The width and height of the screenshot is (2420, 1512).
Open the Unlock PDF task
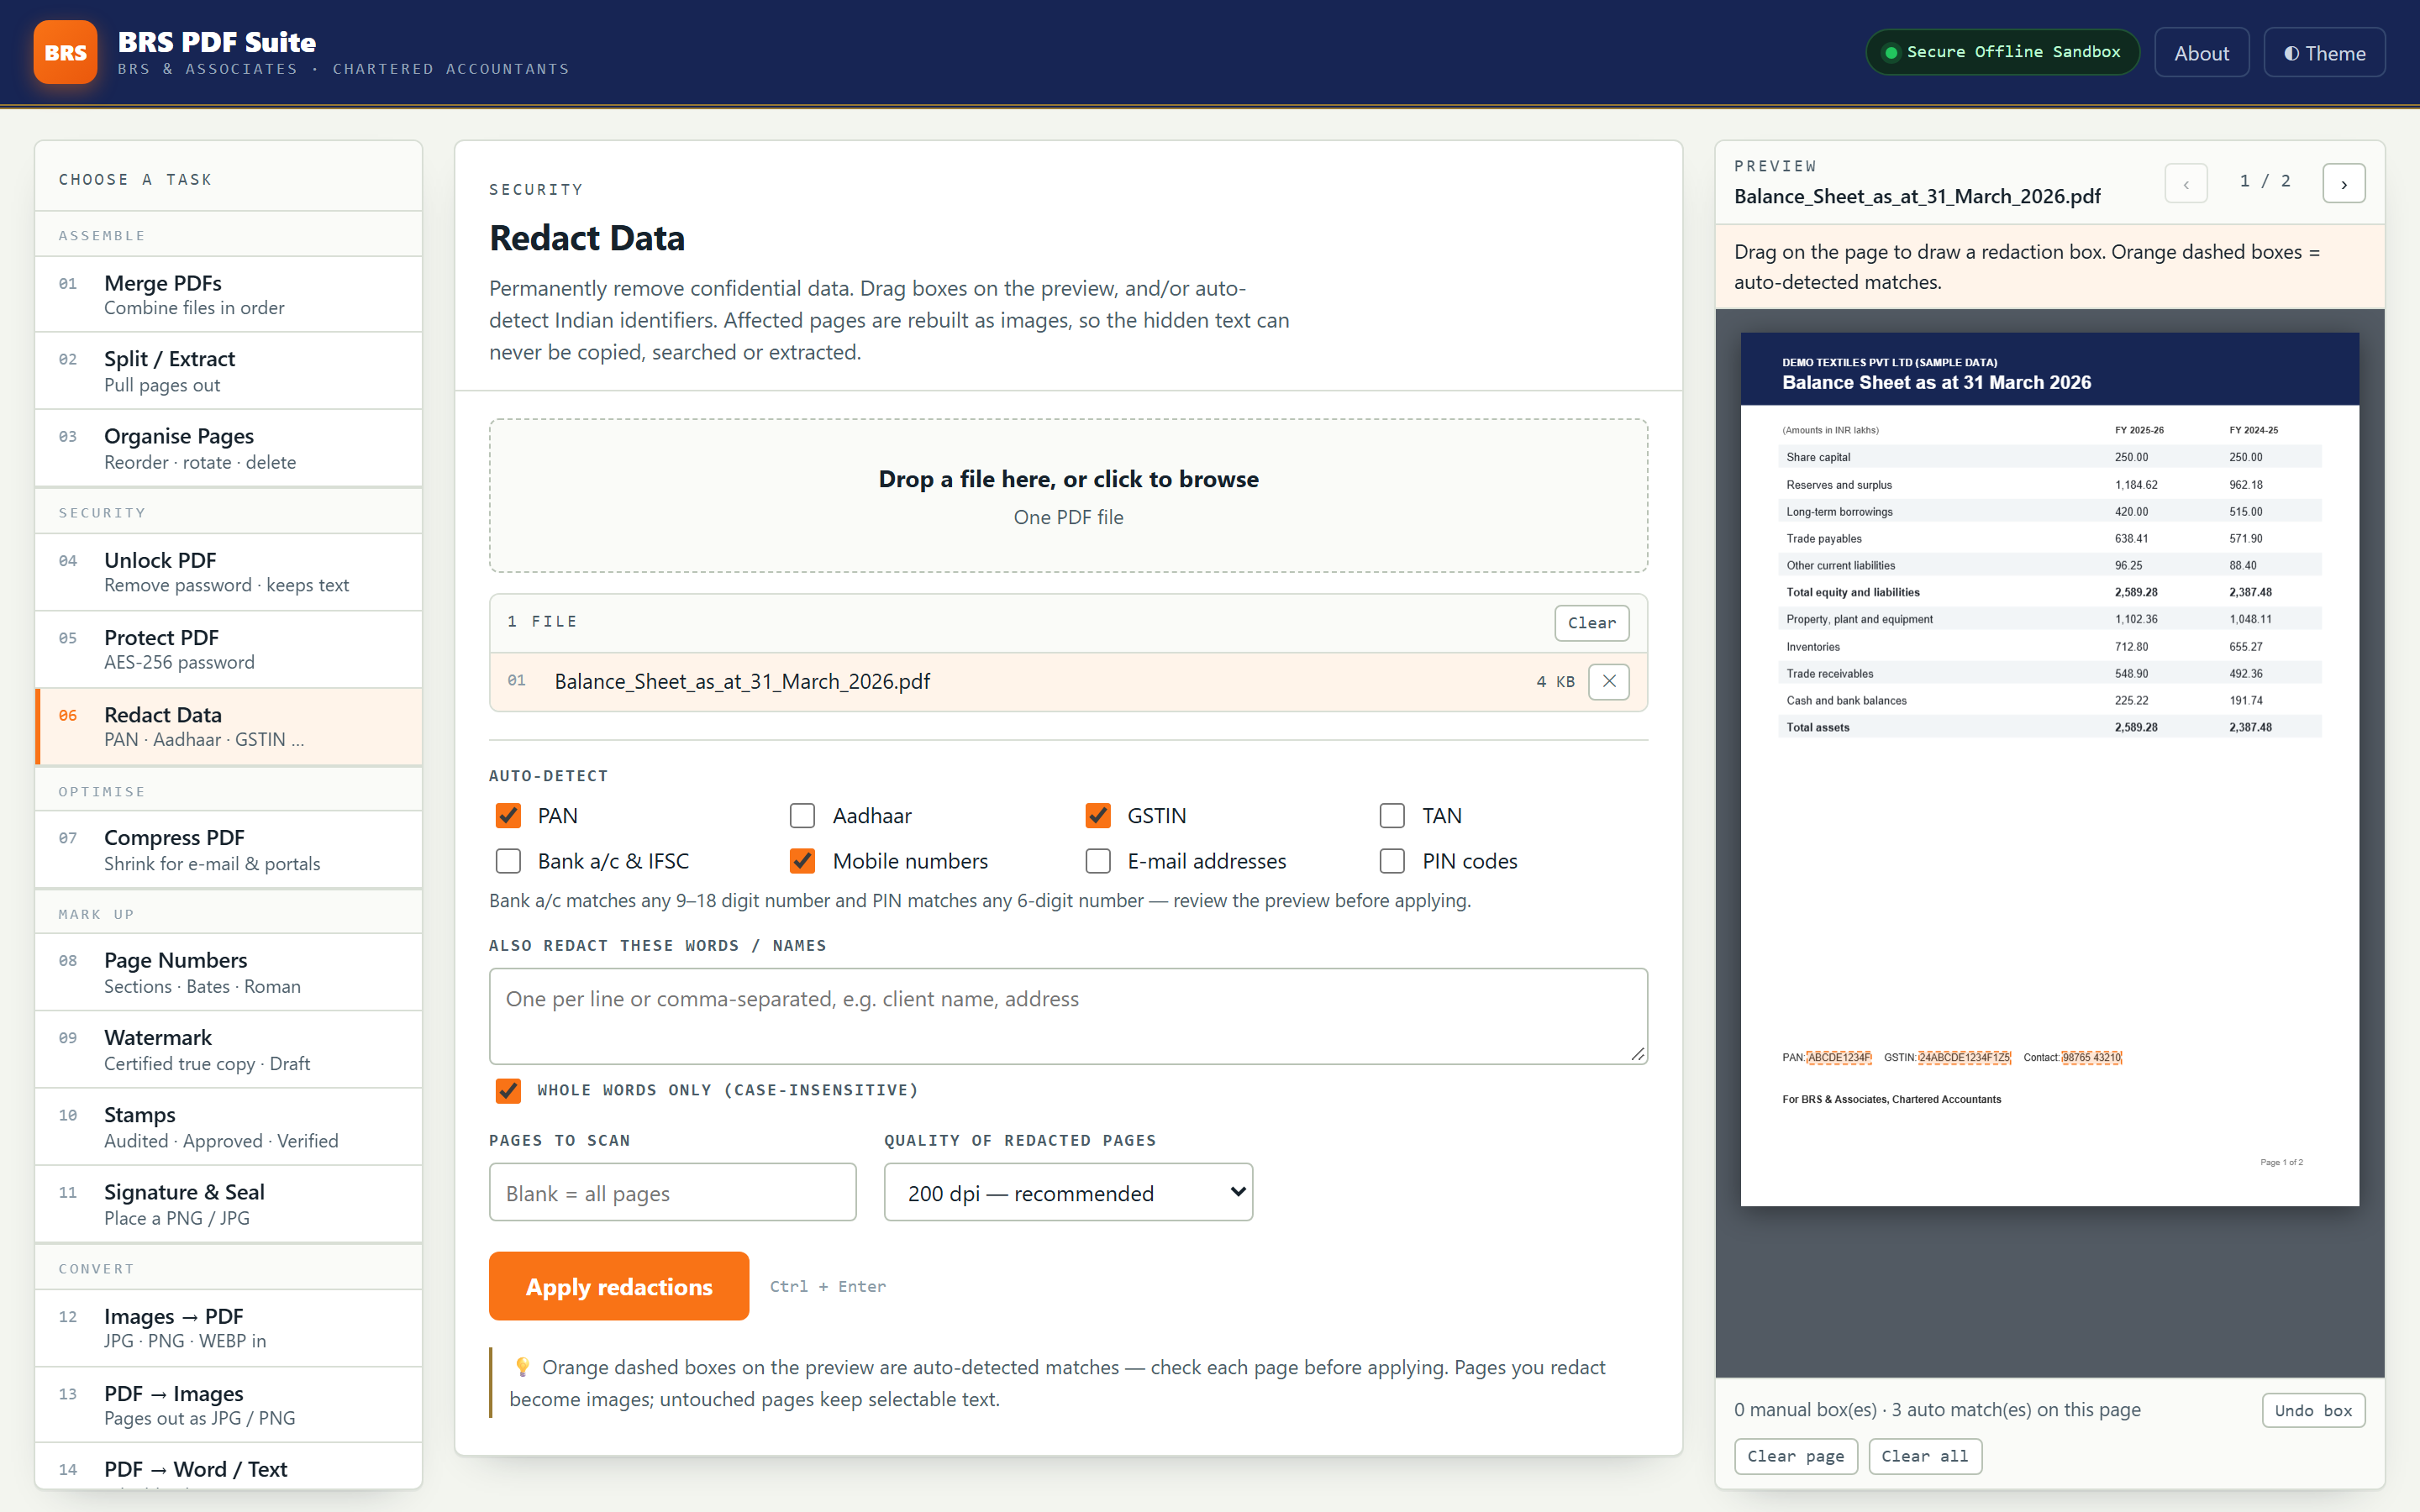229,572
